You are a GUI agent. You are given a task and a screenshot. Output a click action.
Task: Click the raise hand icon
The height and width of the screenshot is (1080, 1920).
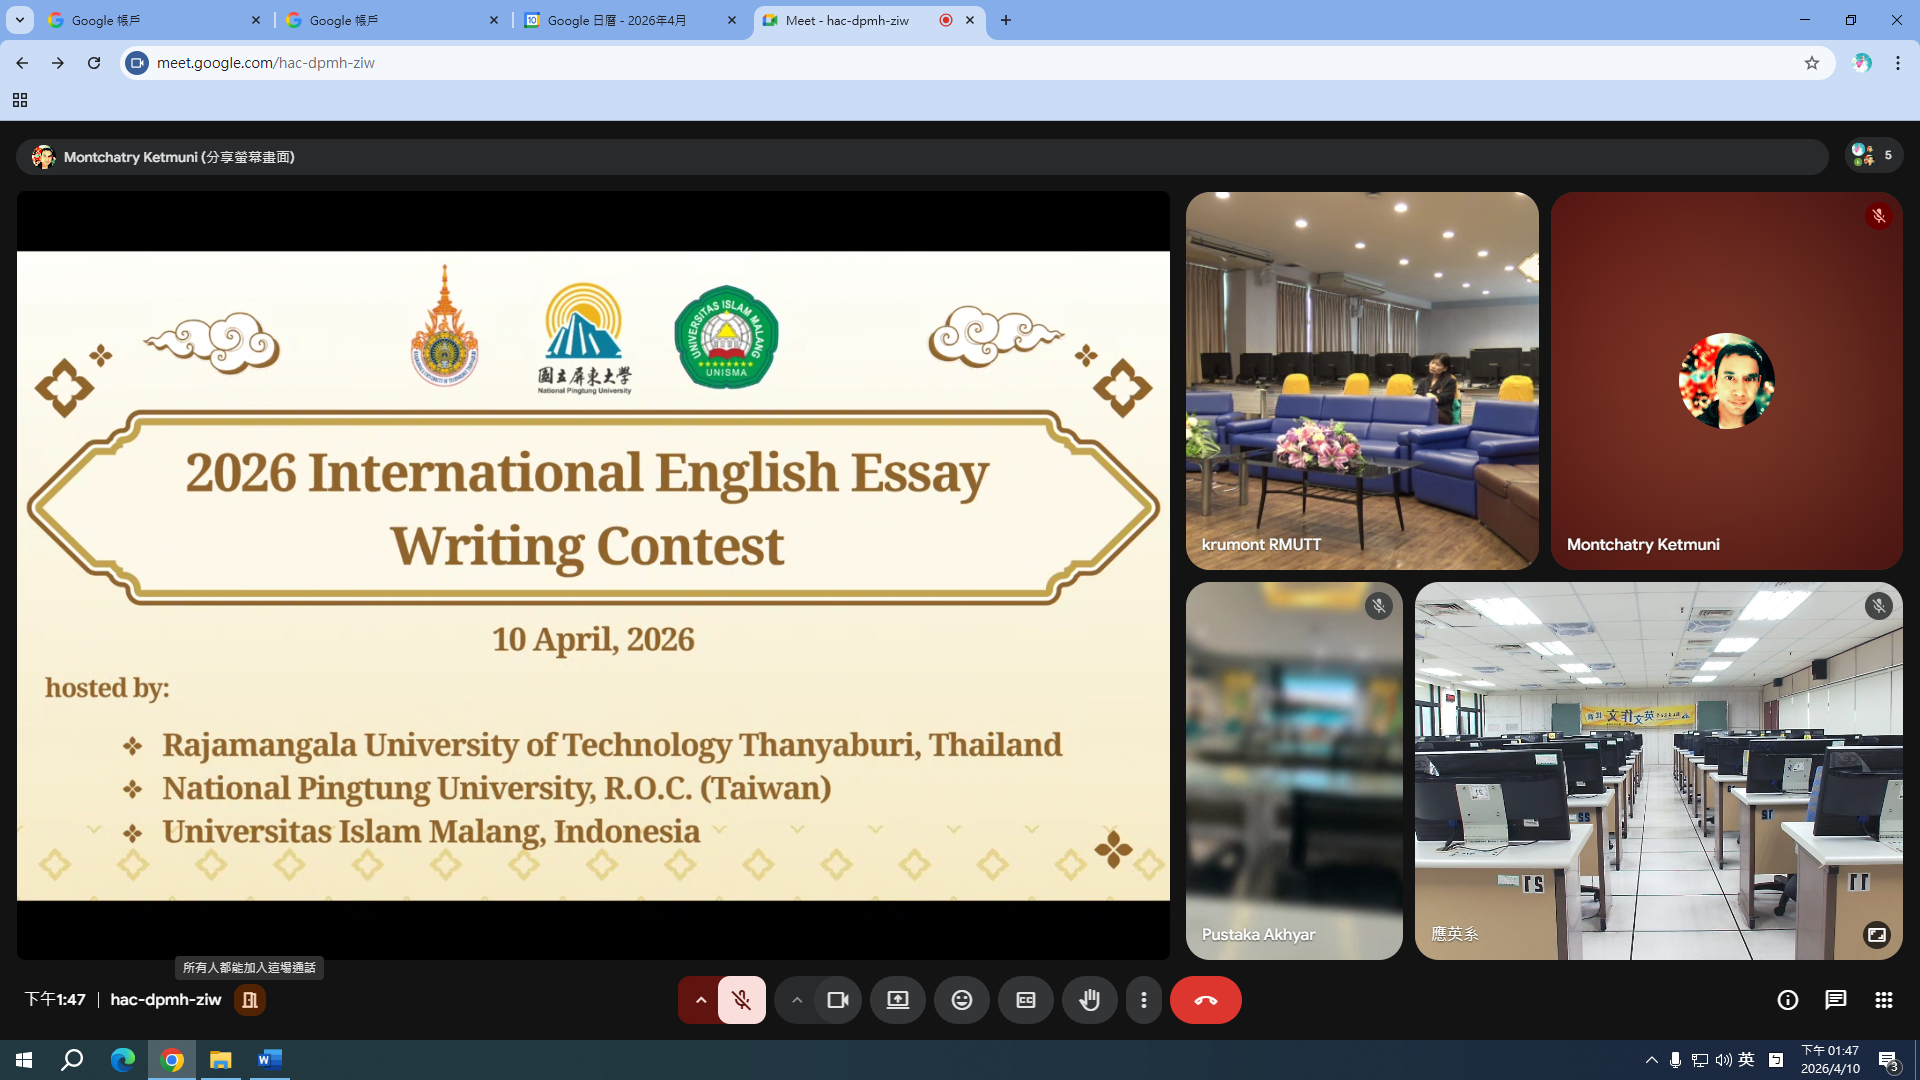(x=1089, y=1000)
